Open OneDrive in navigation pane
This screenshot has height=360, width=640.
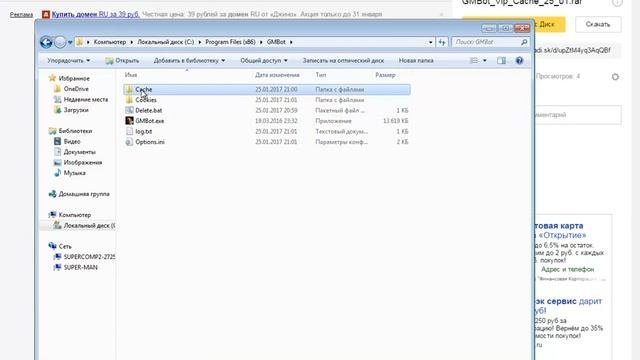pos(76,89)
